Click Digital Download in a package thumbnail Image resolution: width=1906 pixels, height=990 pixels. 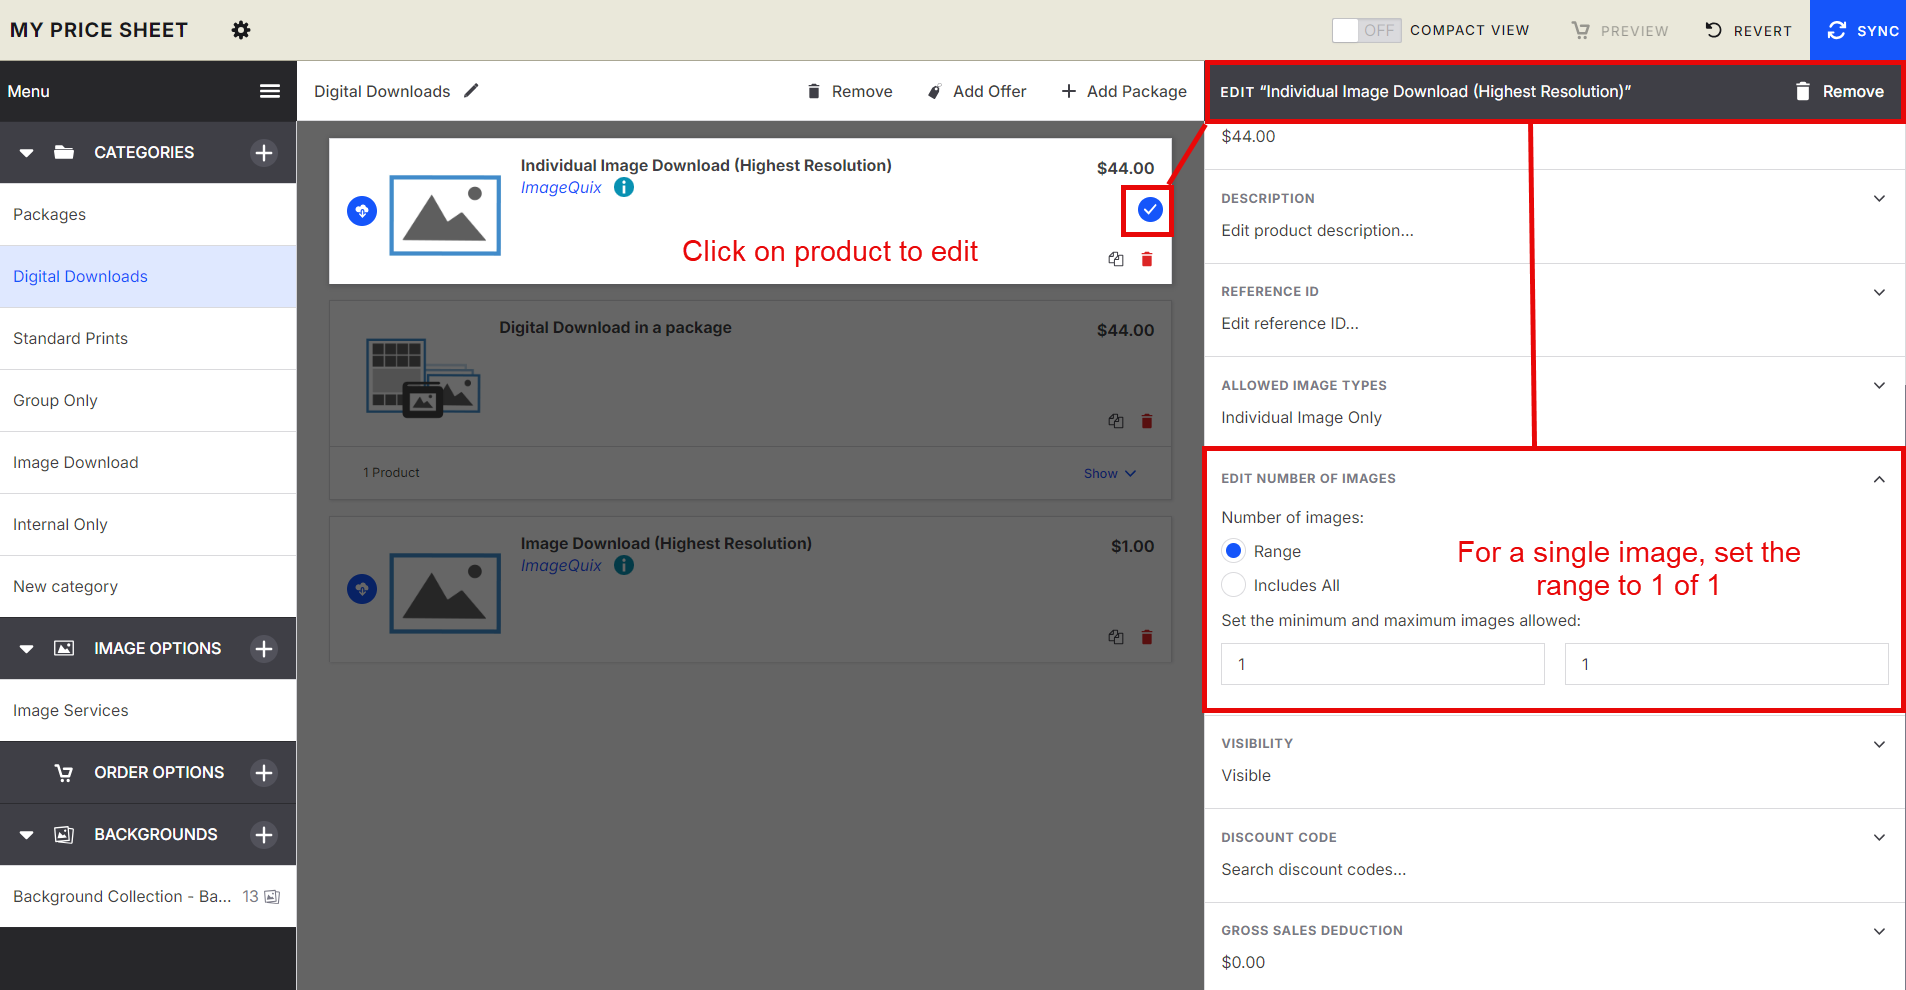(423, 378)
